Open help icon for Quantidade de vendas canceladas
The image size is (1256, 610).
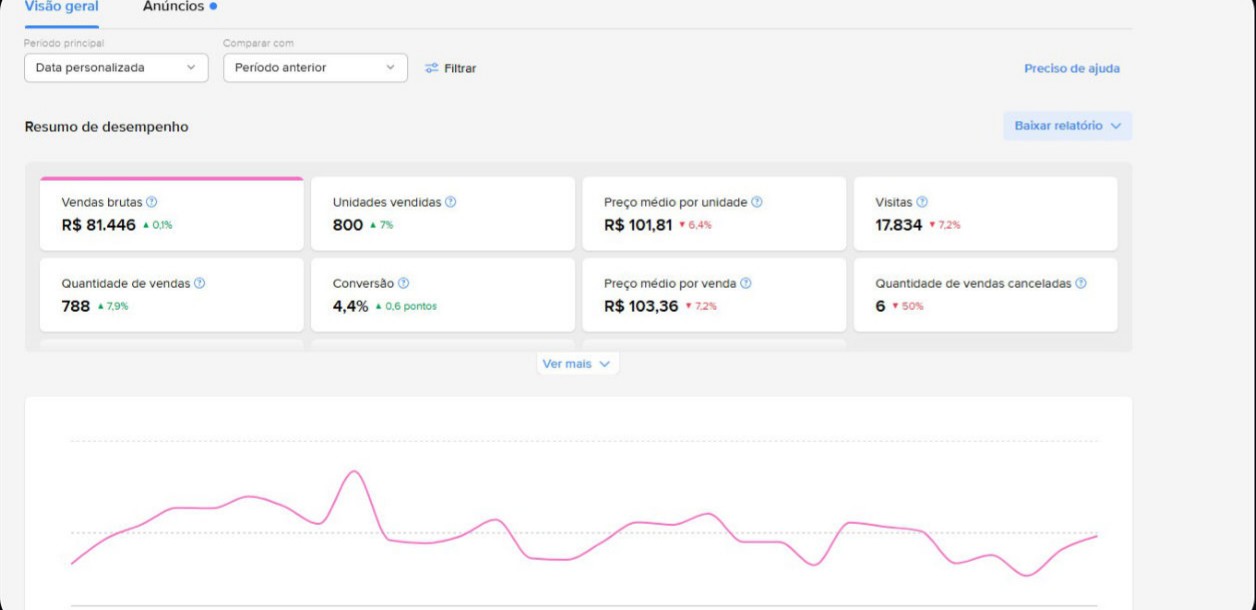coord(1081,283)
